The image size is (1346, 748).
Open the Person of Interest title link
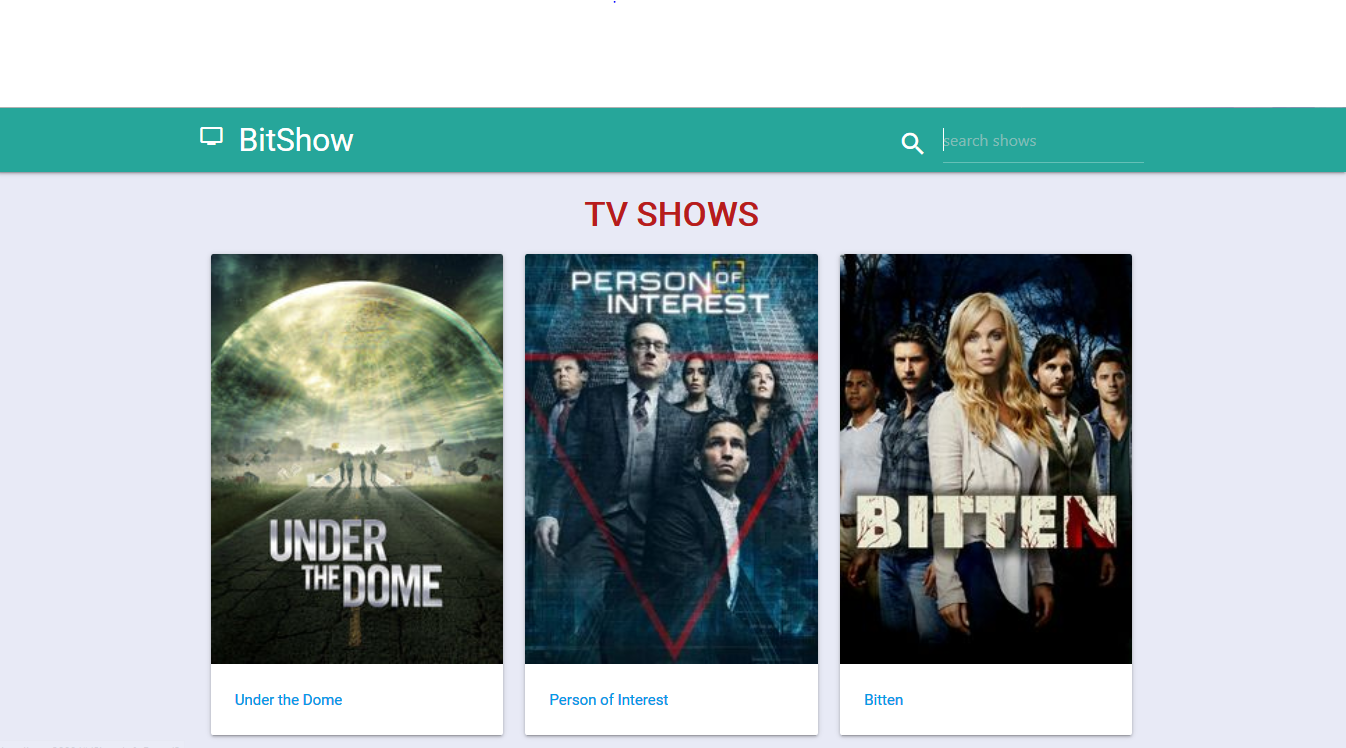coord(608,700)
